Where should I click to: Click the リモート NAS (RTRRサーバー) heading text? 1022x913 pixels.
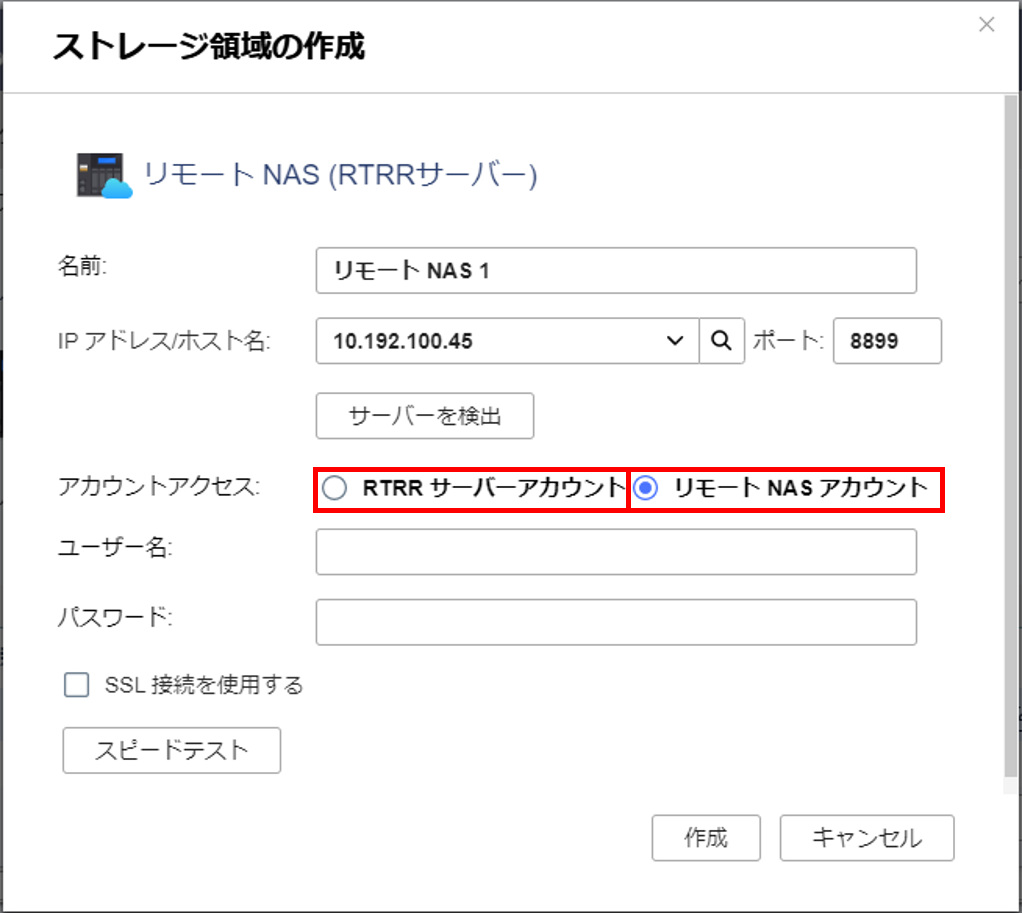coord(341,176)
